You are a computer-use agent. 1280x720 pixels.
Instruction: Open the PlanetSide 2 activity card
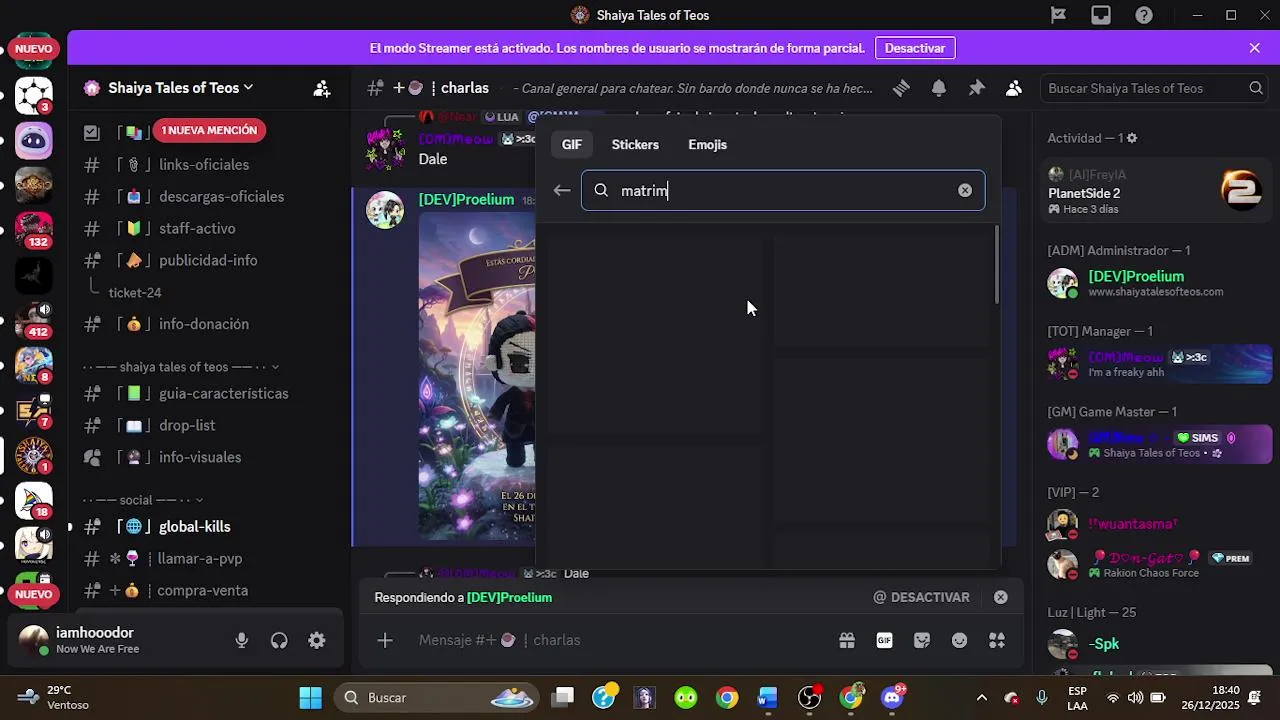[x=1155, y=192]
